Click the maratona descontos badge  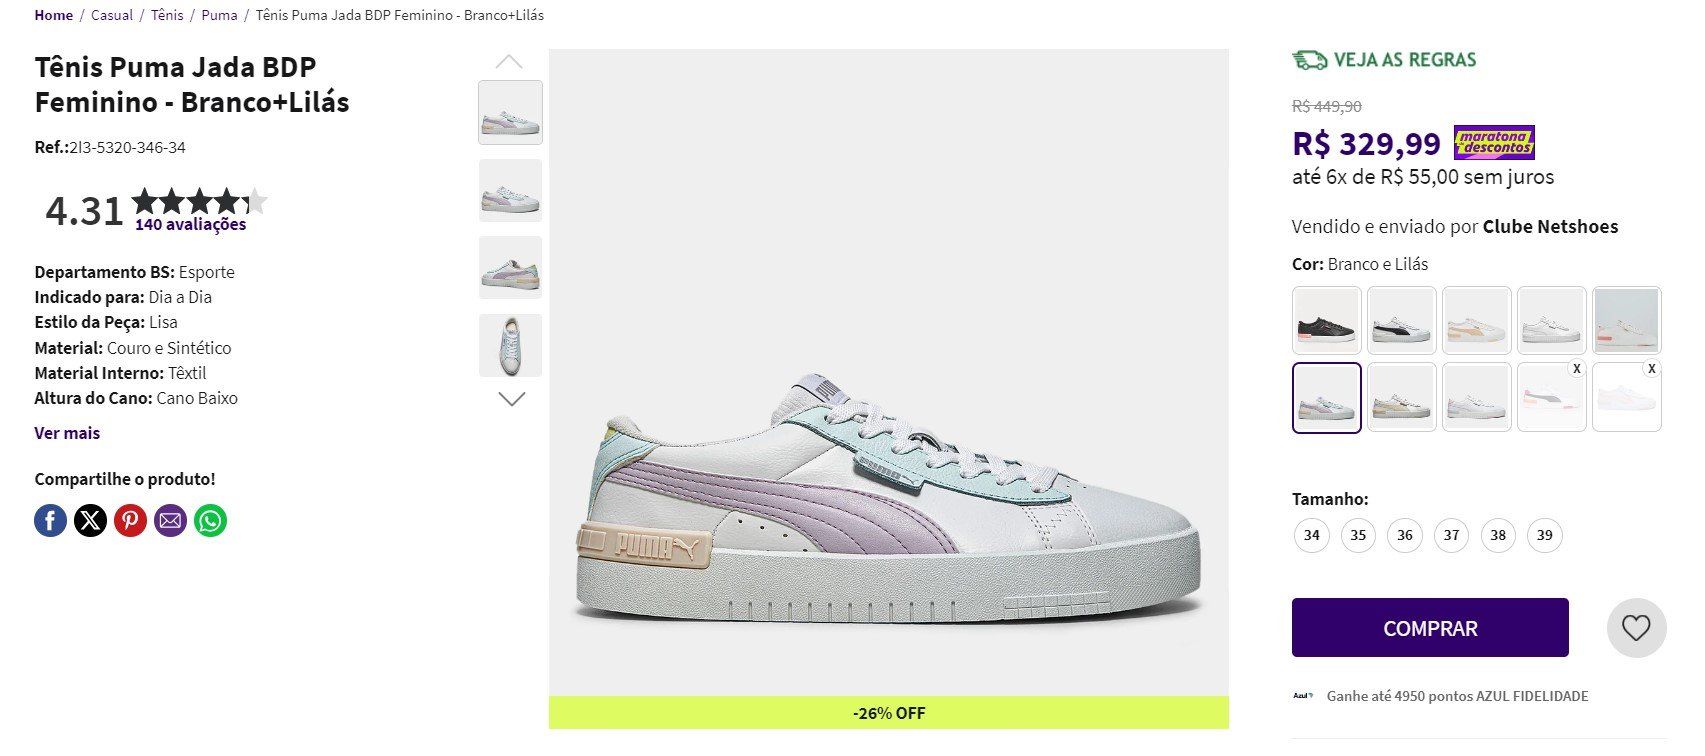(x=1494, y=143)
